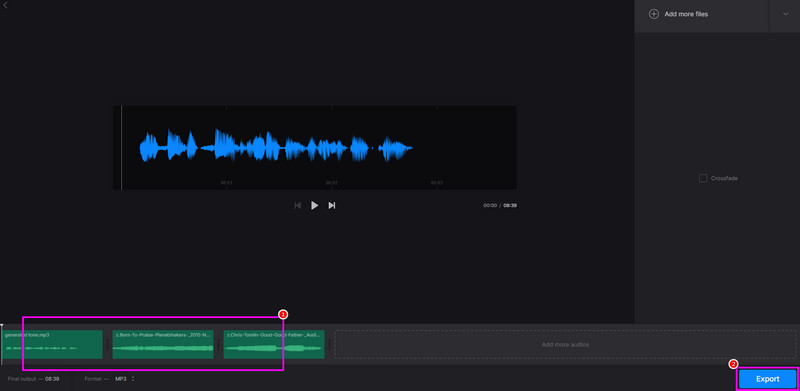Screen dimensions: 800x391
Task: Open the MP3 format selector
Action: (x=125, y=379)
